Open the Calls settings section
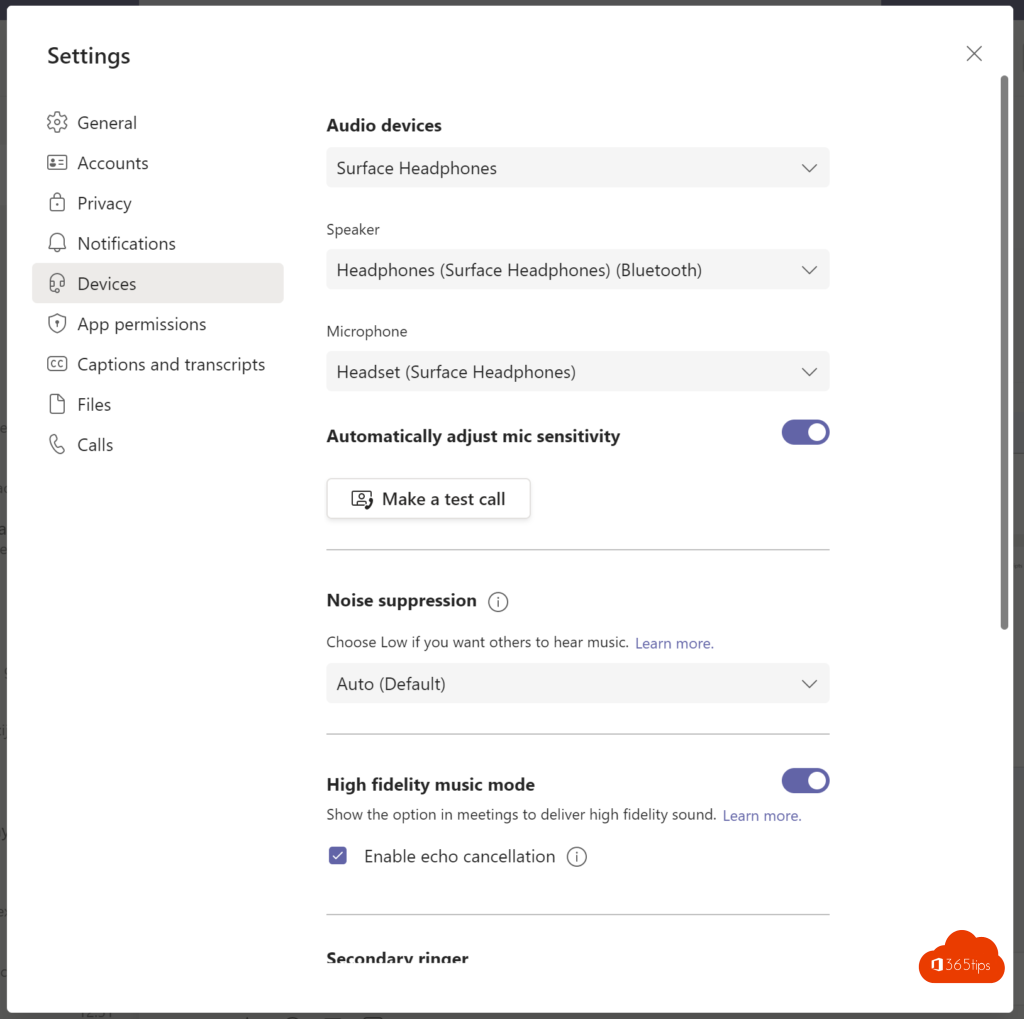 tap(157, 444)
